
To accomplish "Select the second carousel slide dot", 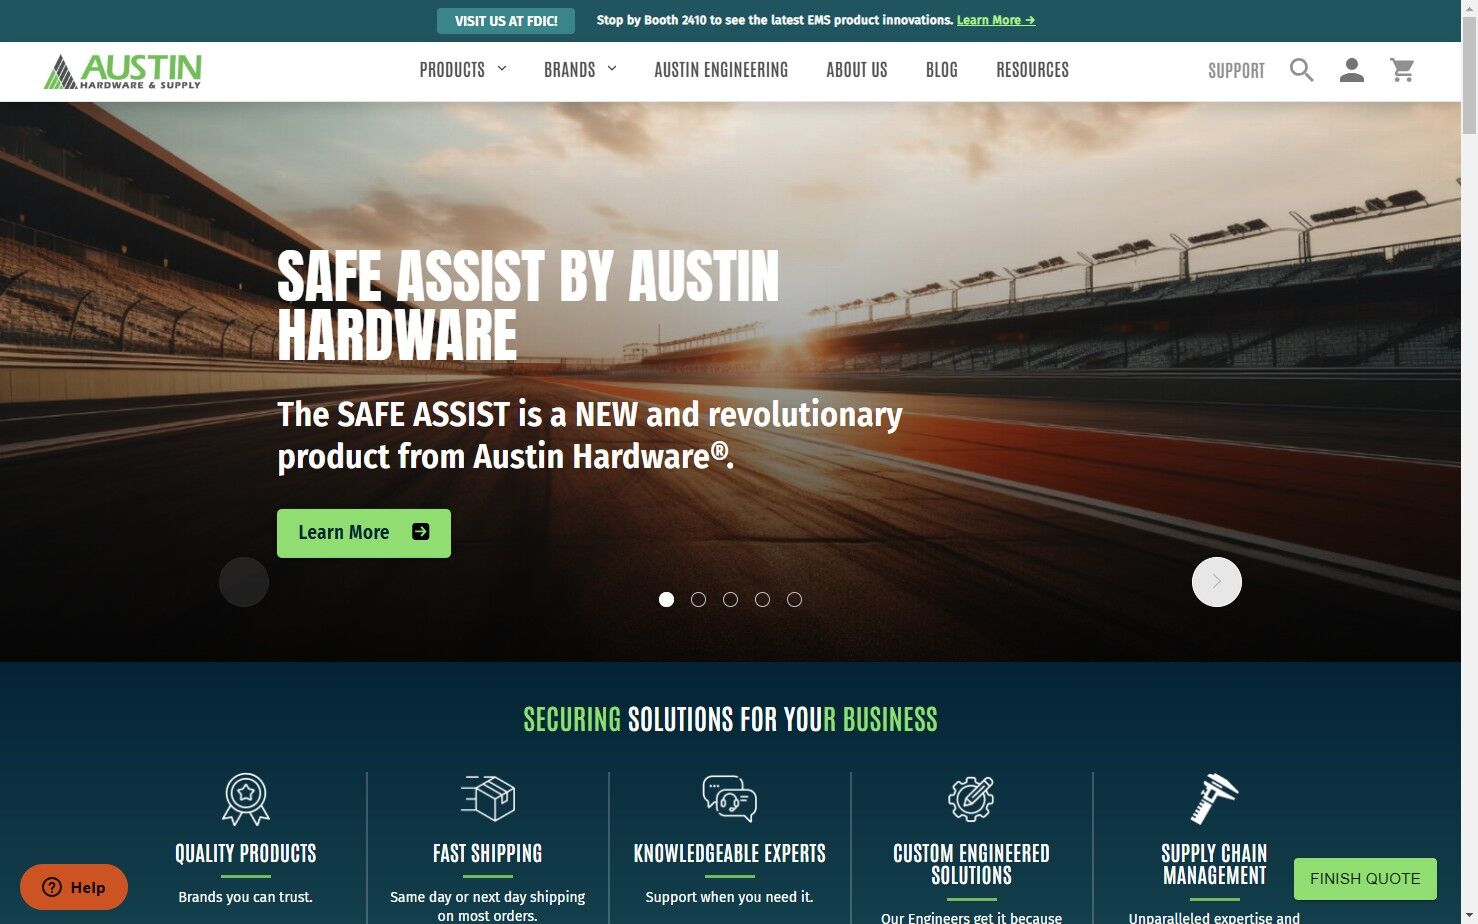I will point(699,600).
